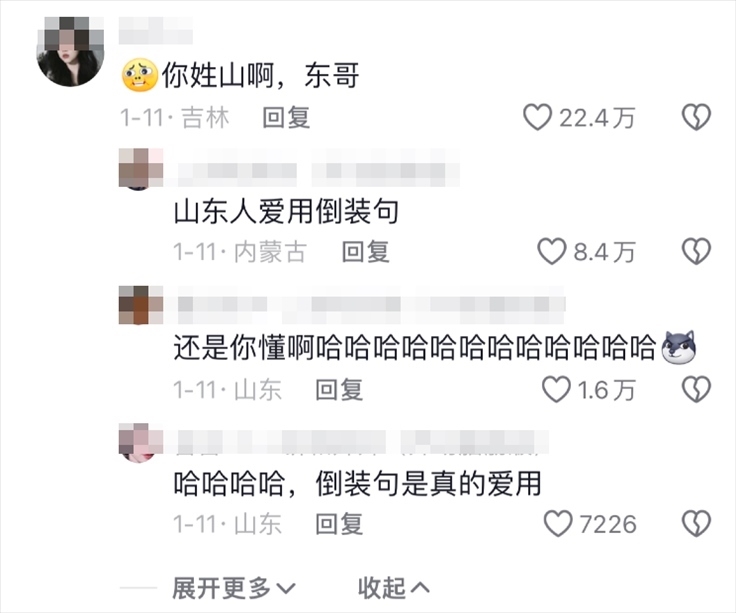Open avatar of 山东人爱用倒装句 commenter
The image size is (736, 613).
coord(140,169)
